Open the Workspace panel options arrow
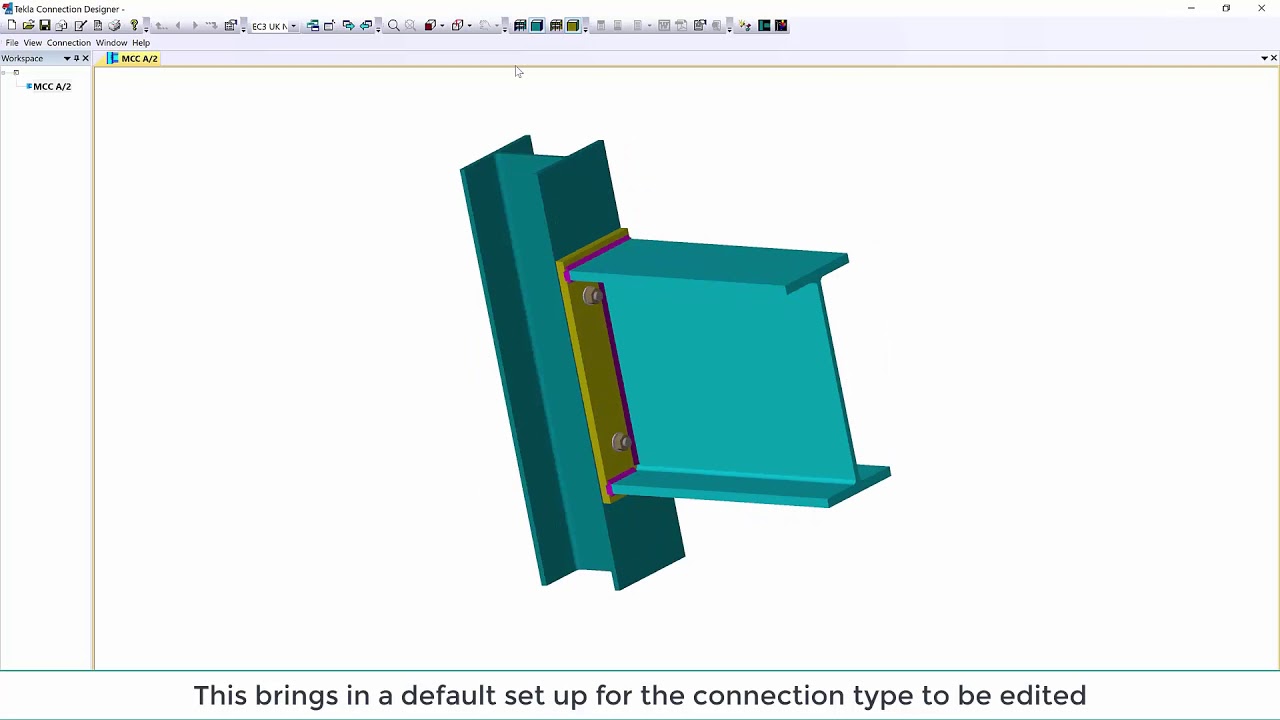The image size is (1280, 720). pos(67,58)
